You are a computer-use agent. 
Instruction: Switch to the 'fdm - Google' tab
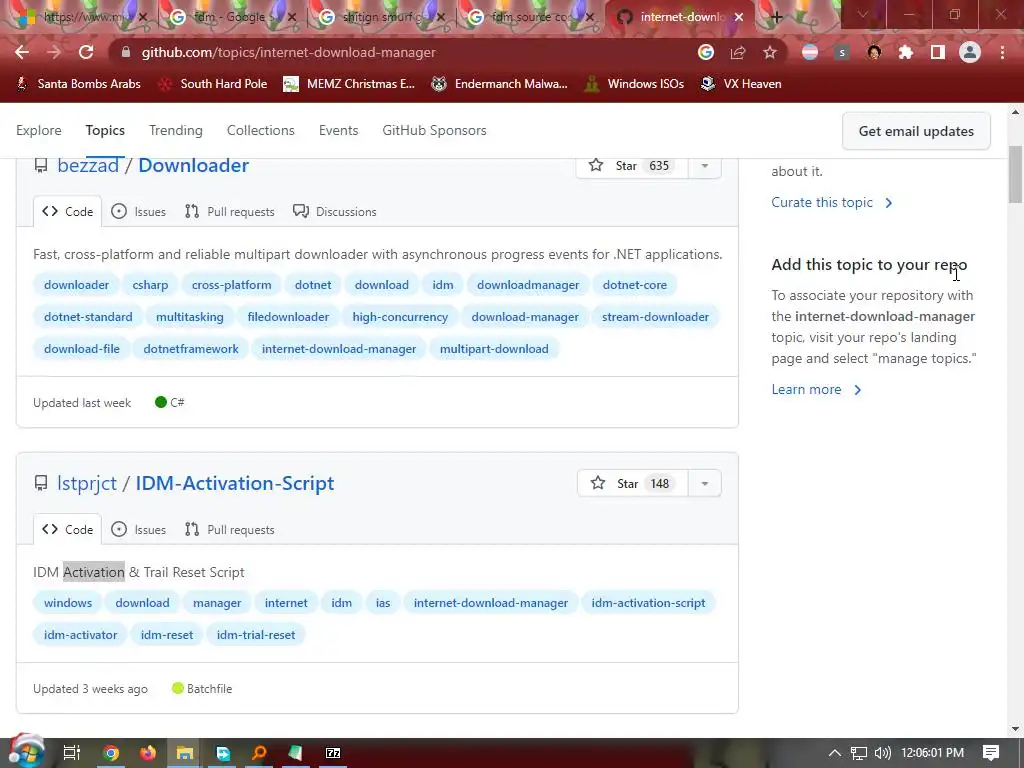click(x=230, y=17)
